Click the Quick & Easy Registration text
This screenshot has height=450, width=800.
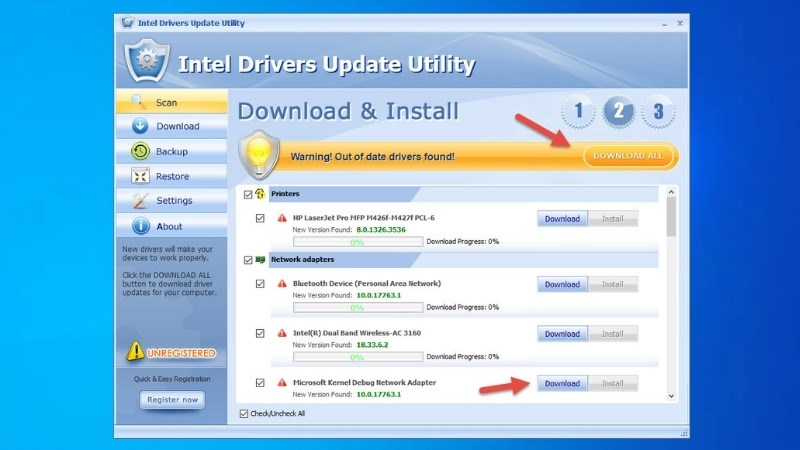(172, 379)
